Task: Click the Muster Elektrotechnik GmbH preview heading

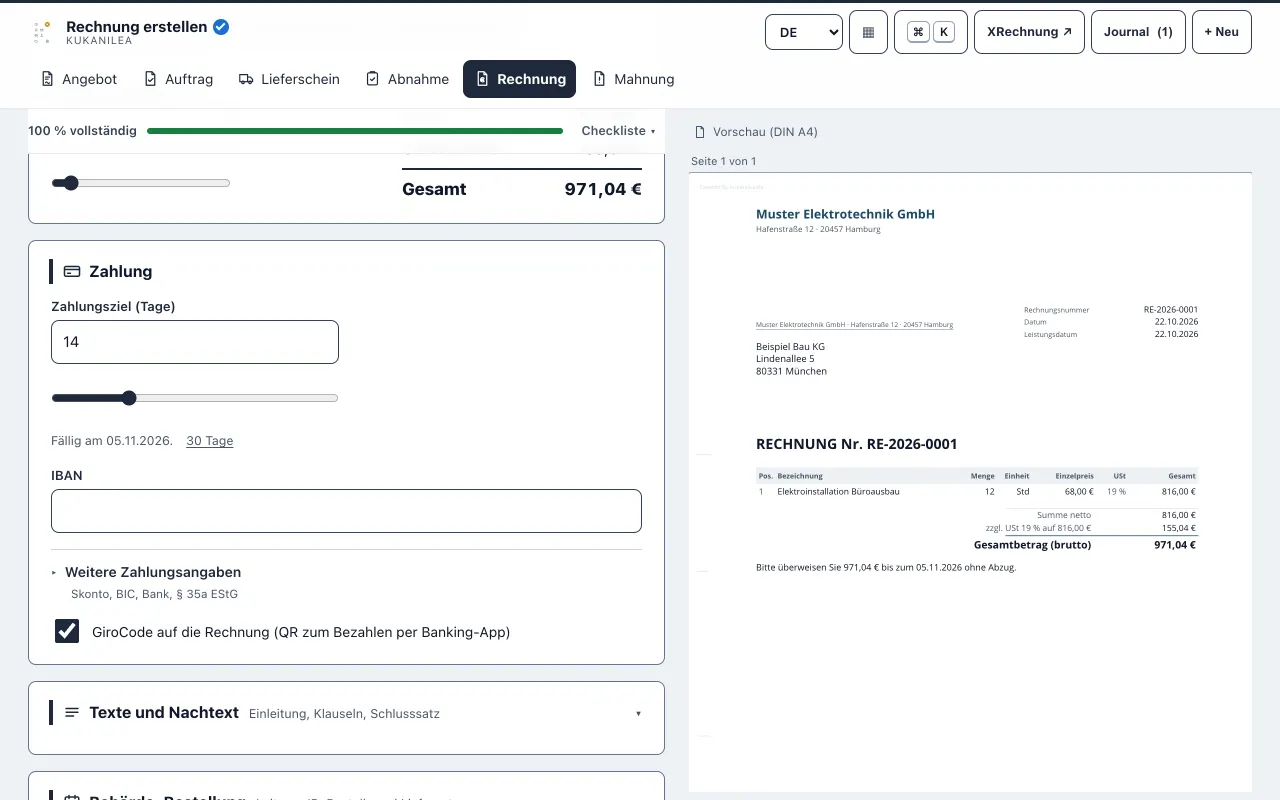Action: coord(845,214)
